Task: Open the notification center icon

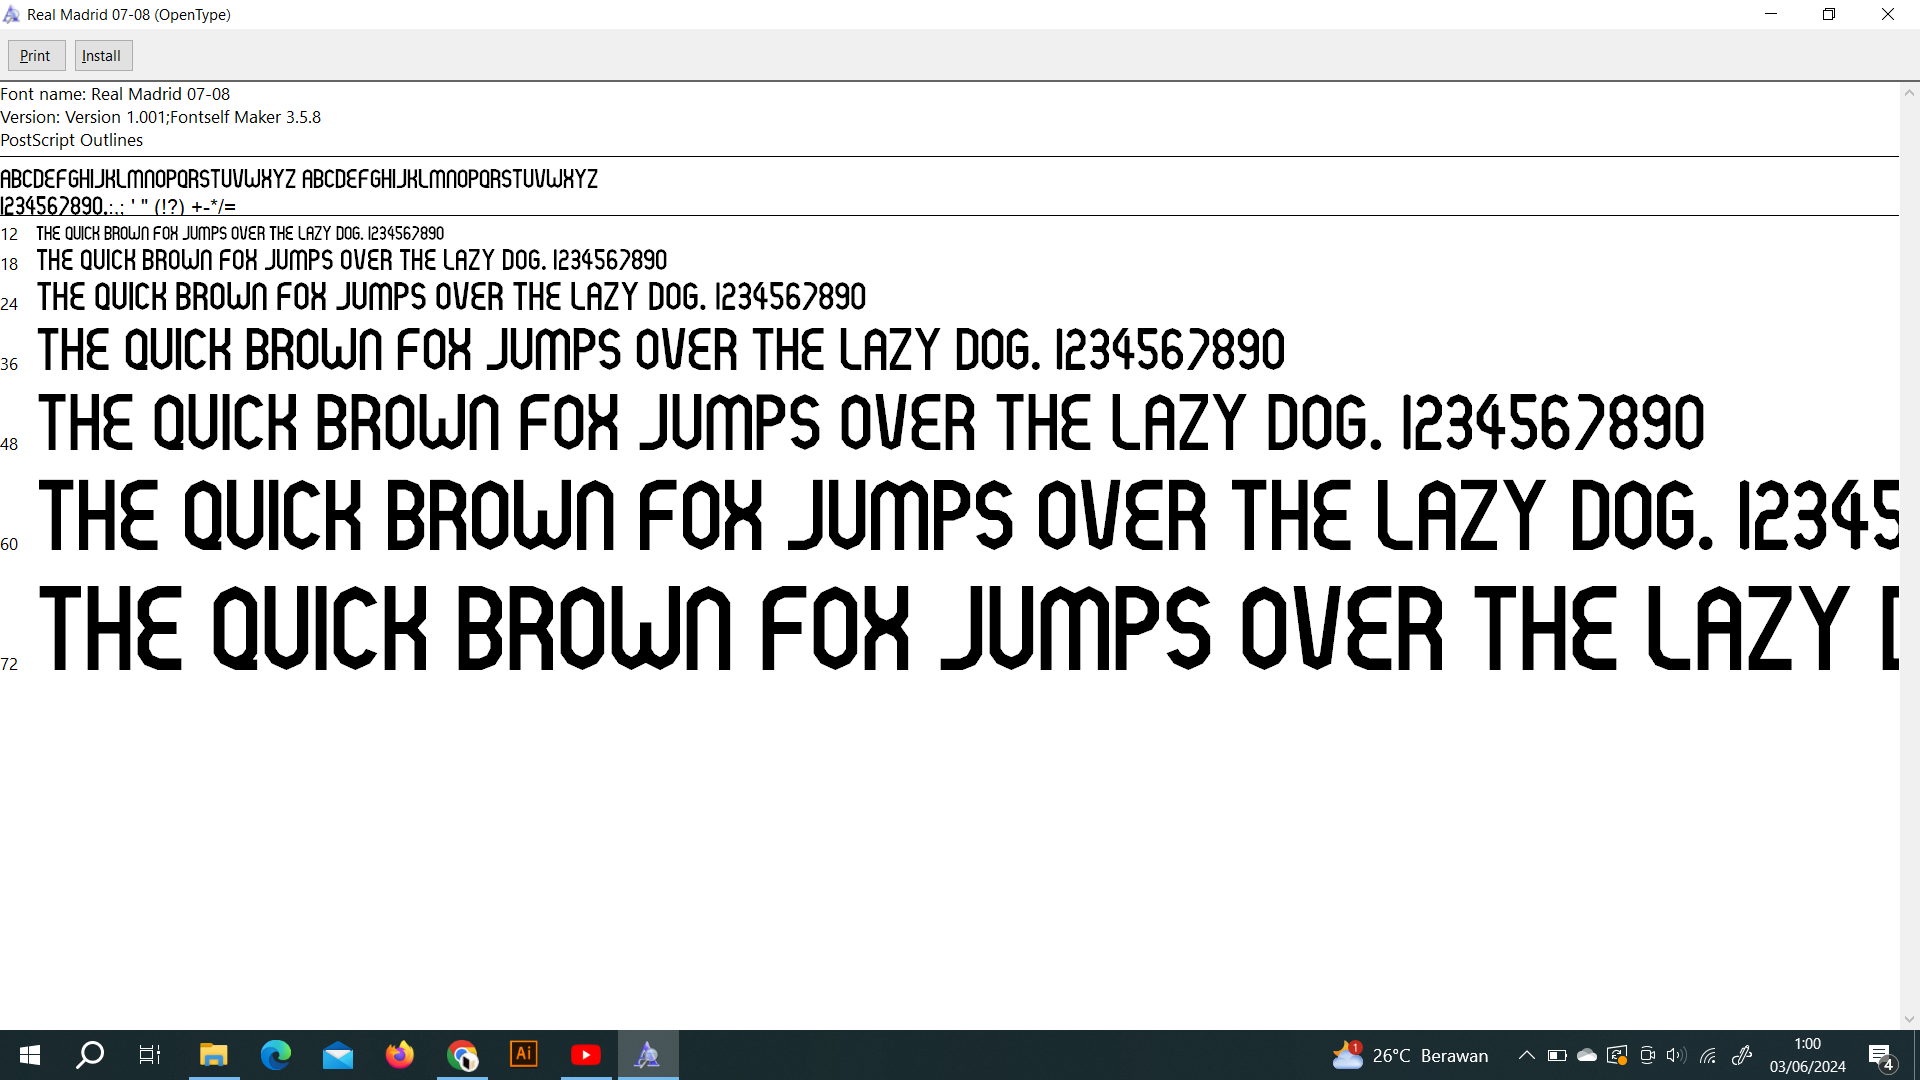Action: (x=1880, y=1056)
